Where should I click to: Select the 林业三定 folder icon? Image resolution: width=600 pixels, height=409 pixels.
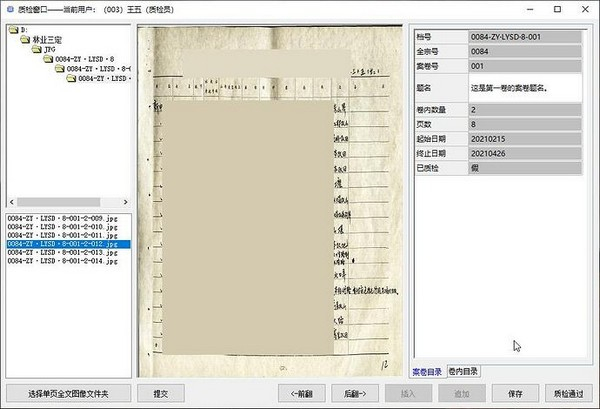coord(25,39)
